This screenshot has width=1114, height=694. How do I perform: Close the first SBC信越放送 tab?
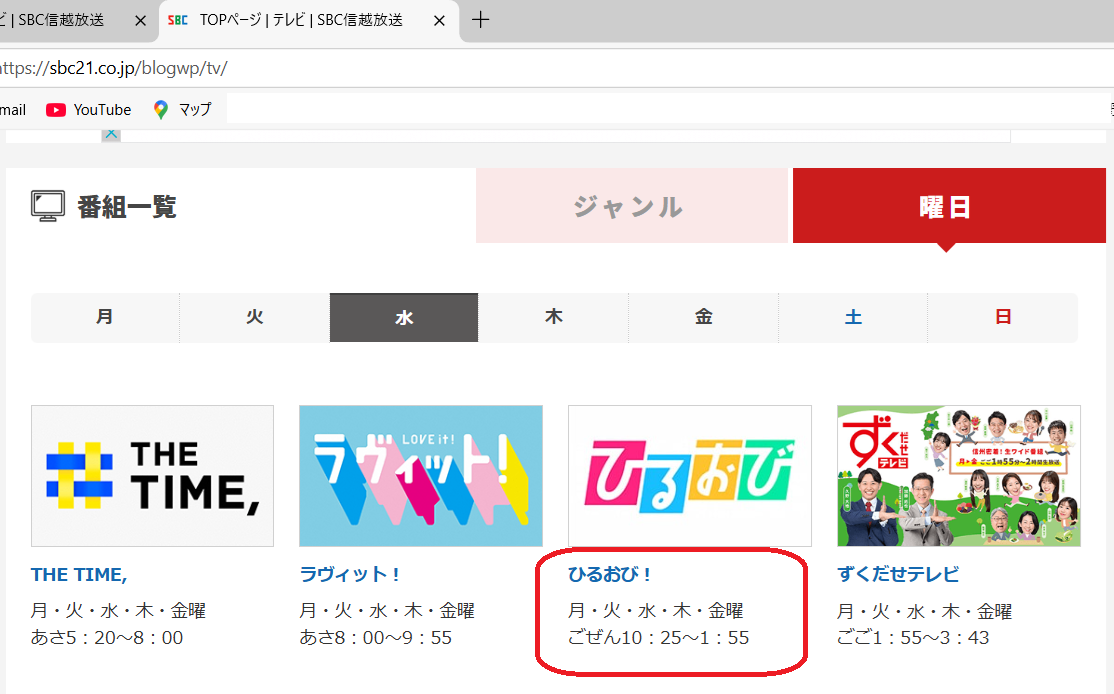[x=140, y=21]
